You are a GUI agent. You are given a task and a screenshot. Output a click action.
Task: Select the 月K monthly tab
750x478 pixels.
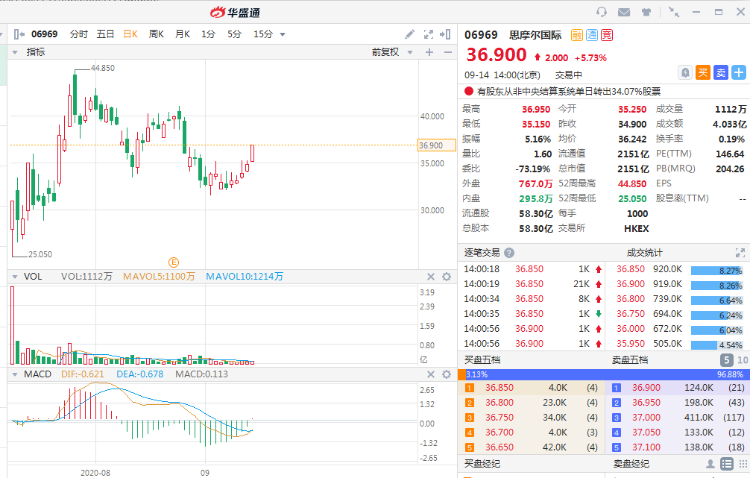pos(183,34)
